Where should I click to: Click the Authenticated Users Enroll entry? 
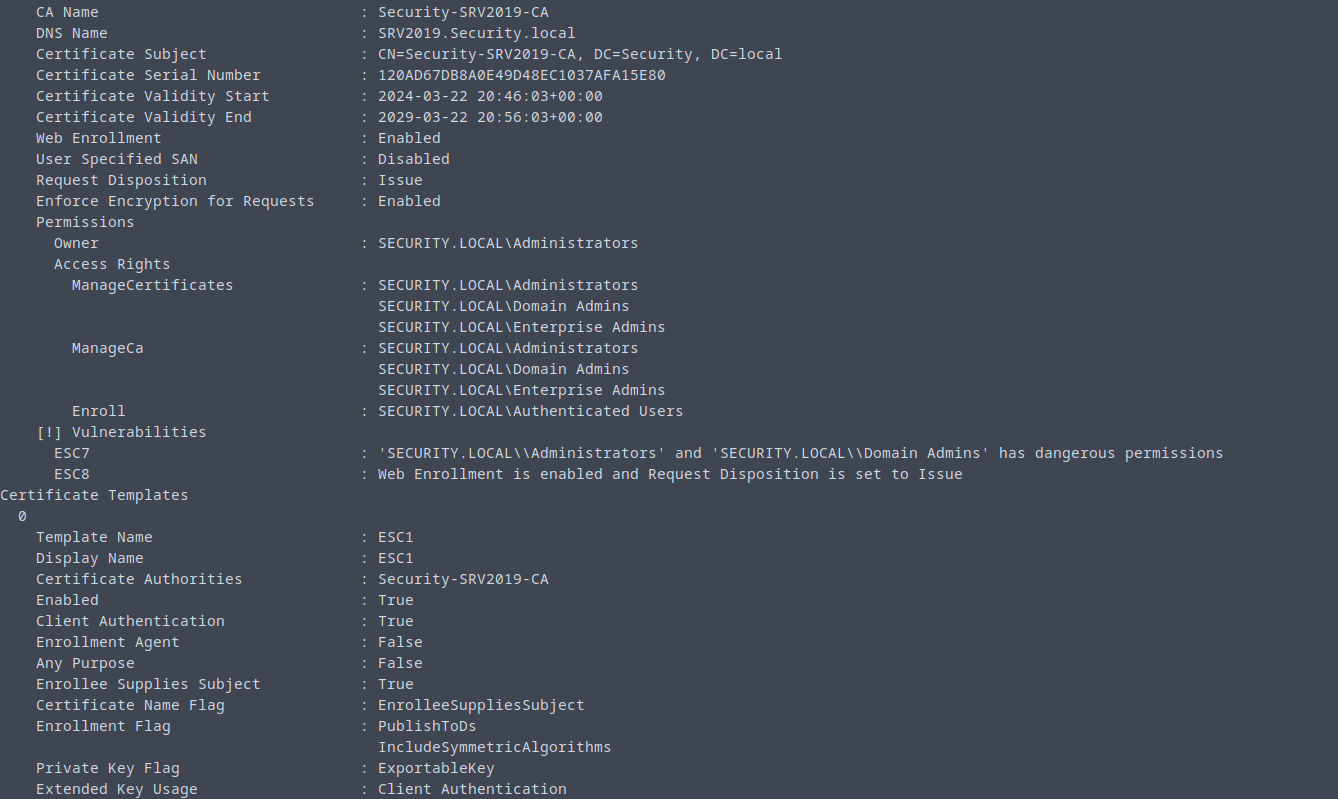point(530,412)
